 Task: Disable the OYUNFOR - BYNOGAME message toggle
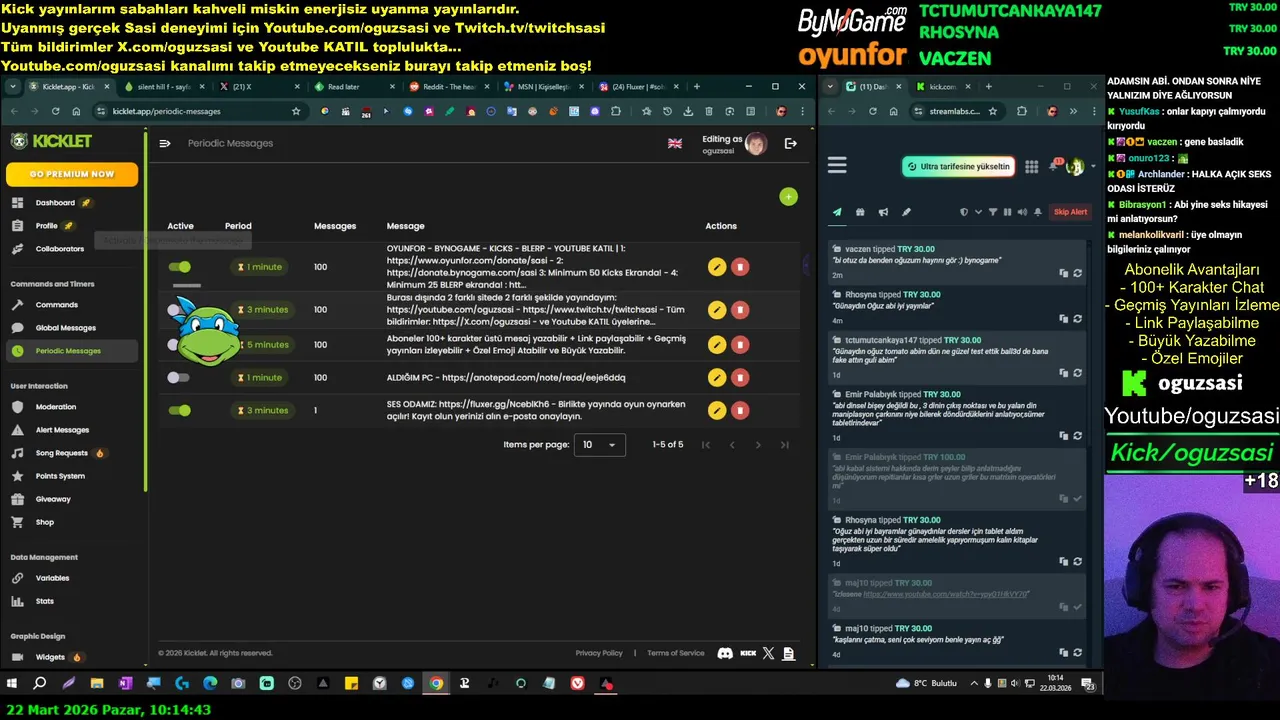[180, 267]
